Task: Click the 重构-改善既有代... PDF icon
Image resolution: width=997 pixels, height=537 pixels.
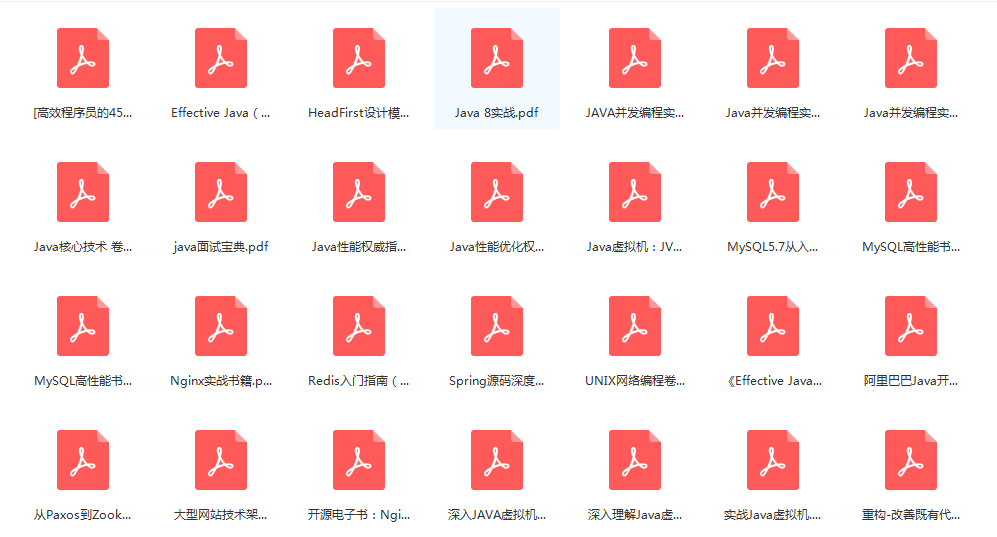Action: pyautogui.click(x=911, y=460)
